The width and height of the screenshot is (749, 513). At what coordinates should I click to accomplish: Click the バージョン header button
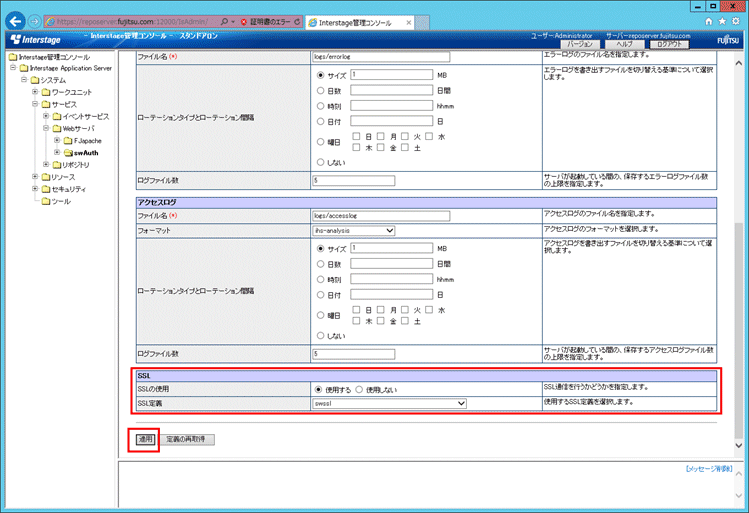[x=580, y=44]
